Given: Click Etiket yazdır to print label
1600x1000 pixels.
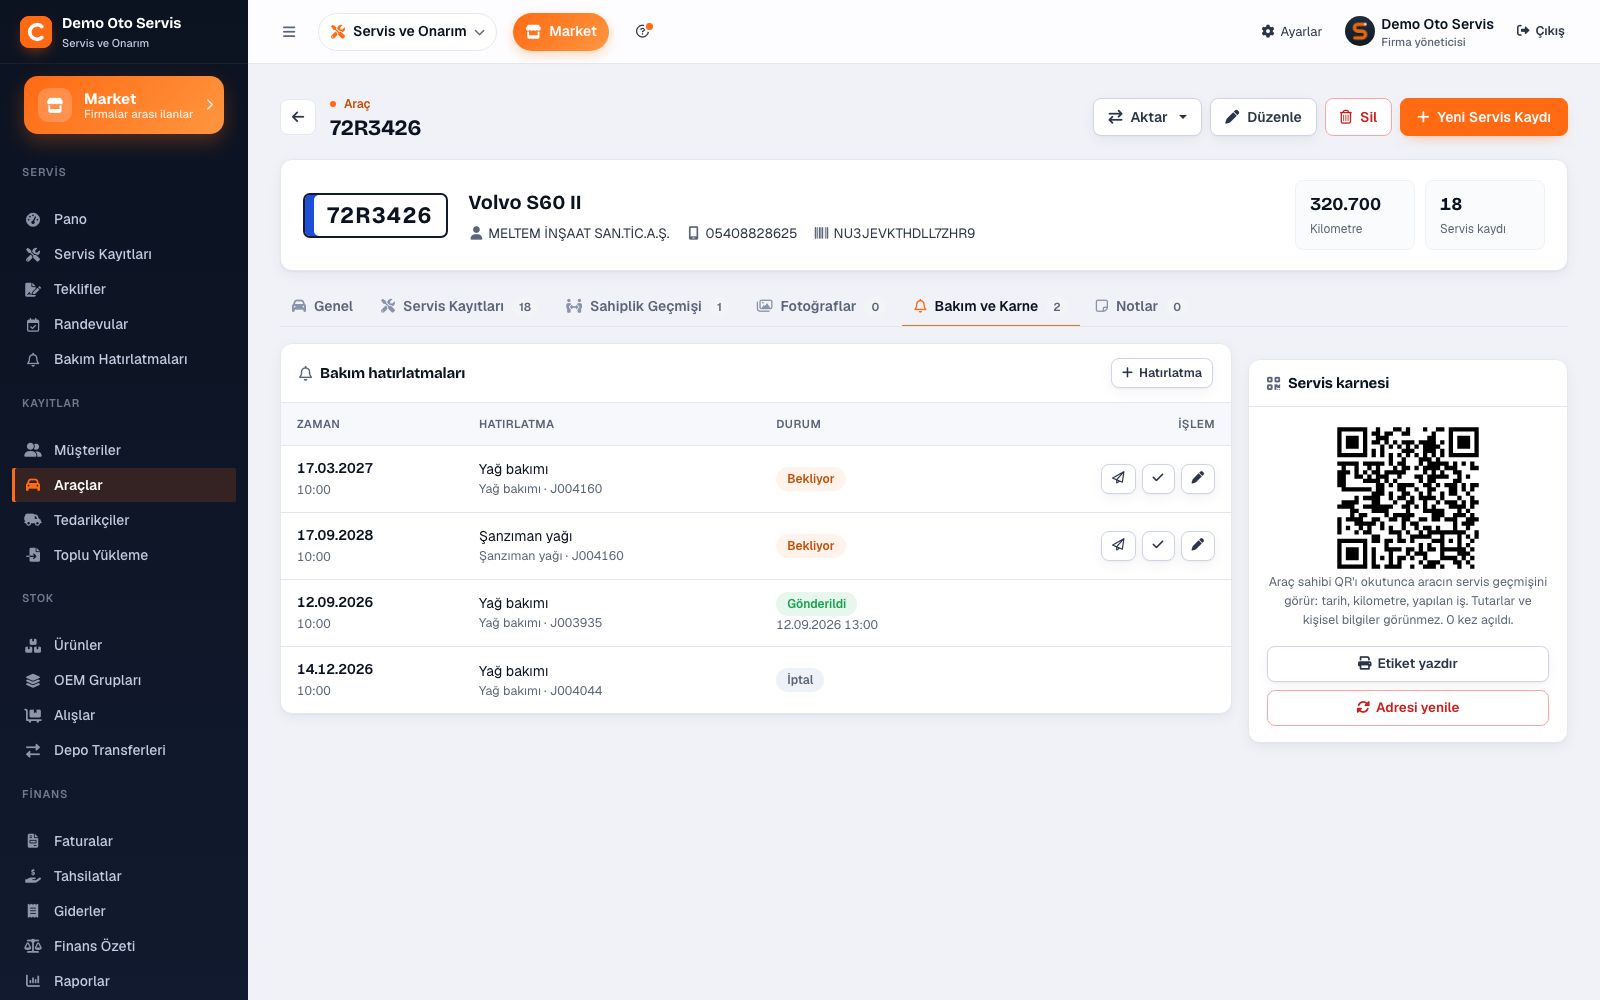Looking at the screenshot, I should tap(1408, 664).
